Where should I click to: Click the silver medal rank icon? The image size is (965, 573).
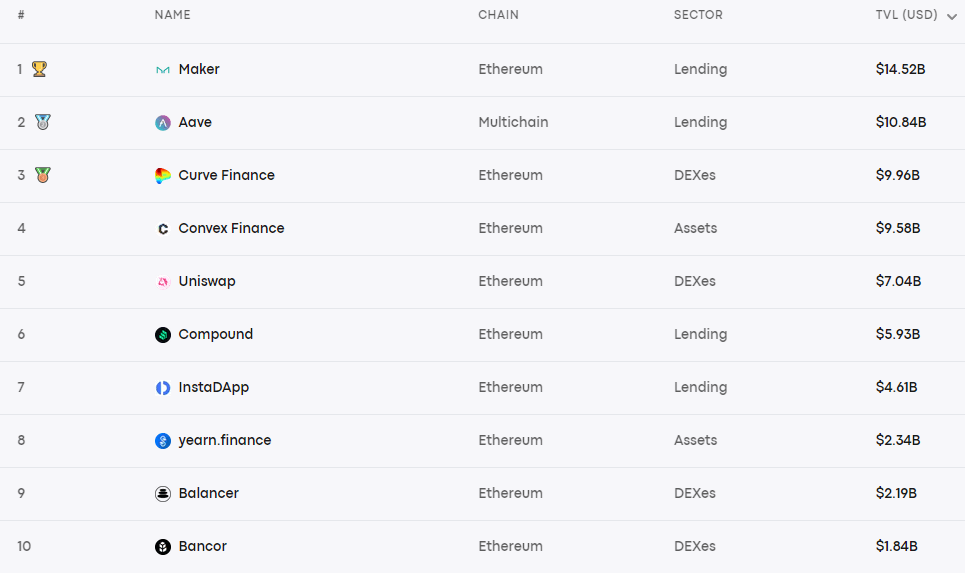tap(42, 122)
